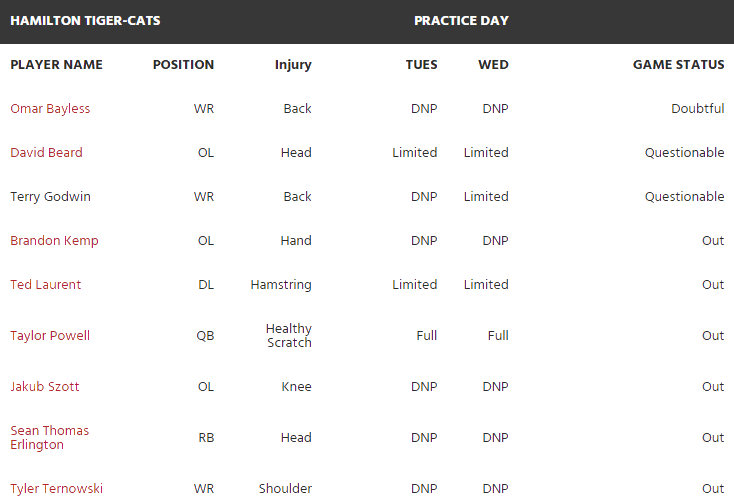Click the Practice Day header label

(461, 21)
